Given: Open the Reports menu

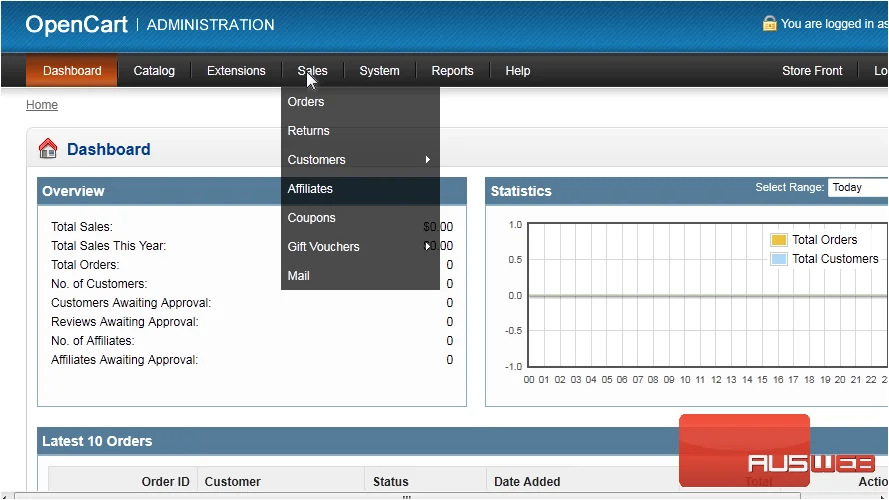Looking at the screenshot, I should [452, 71].
